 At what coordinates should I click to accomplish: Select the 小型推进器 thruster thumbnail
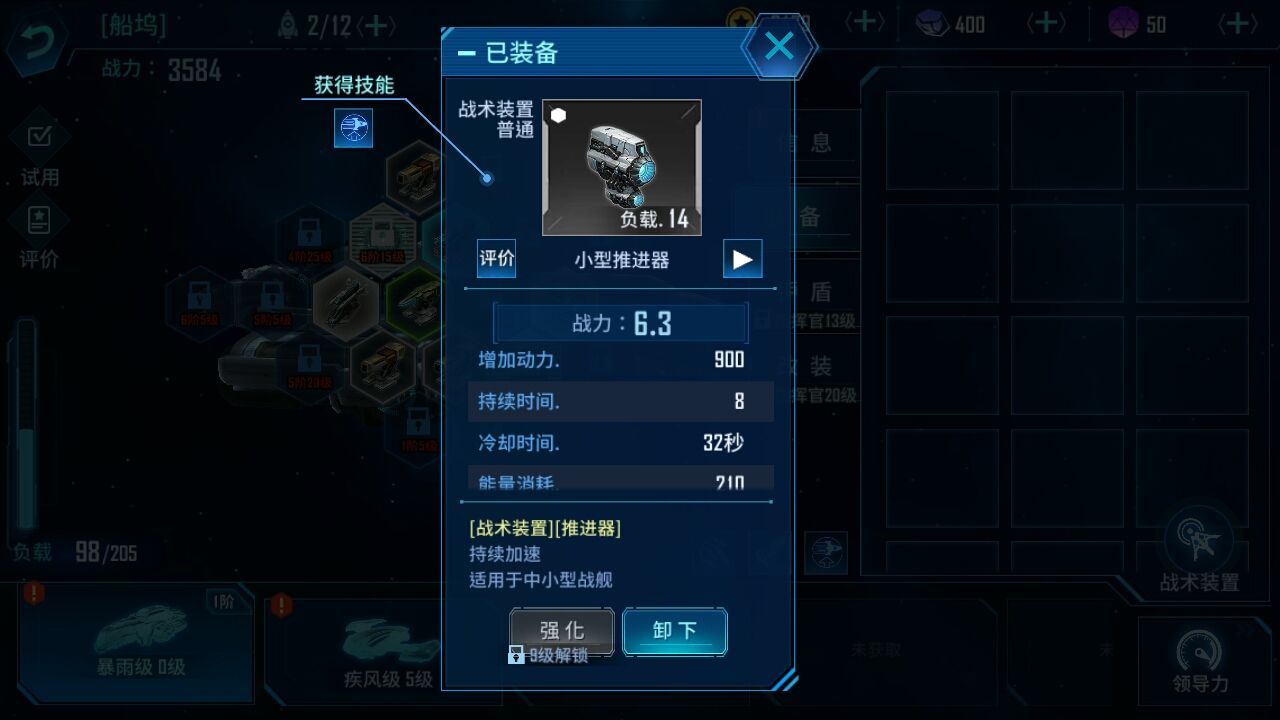tap(621, 167)
